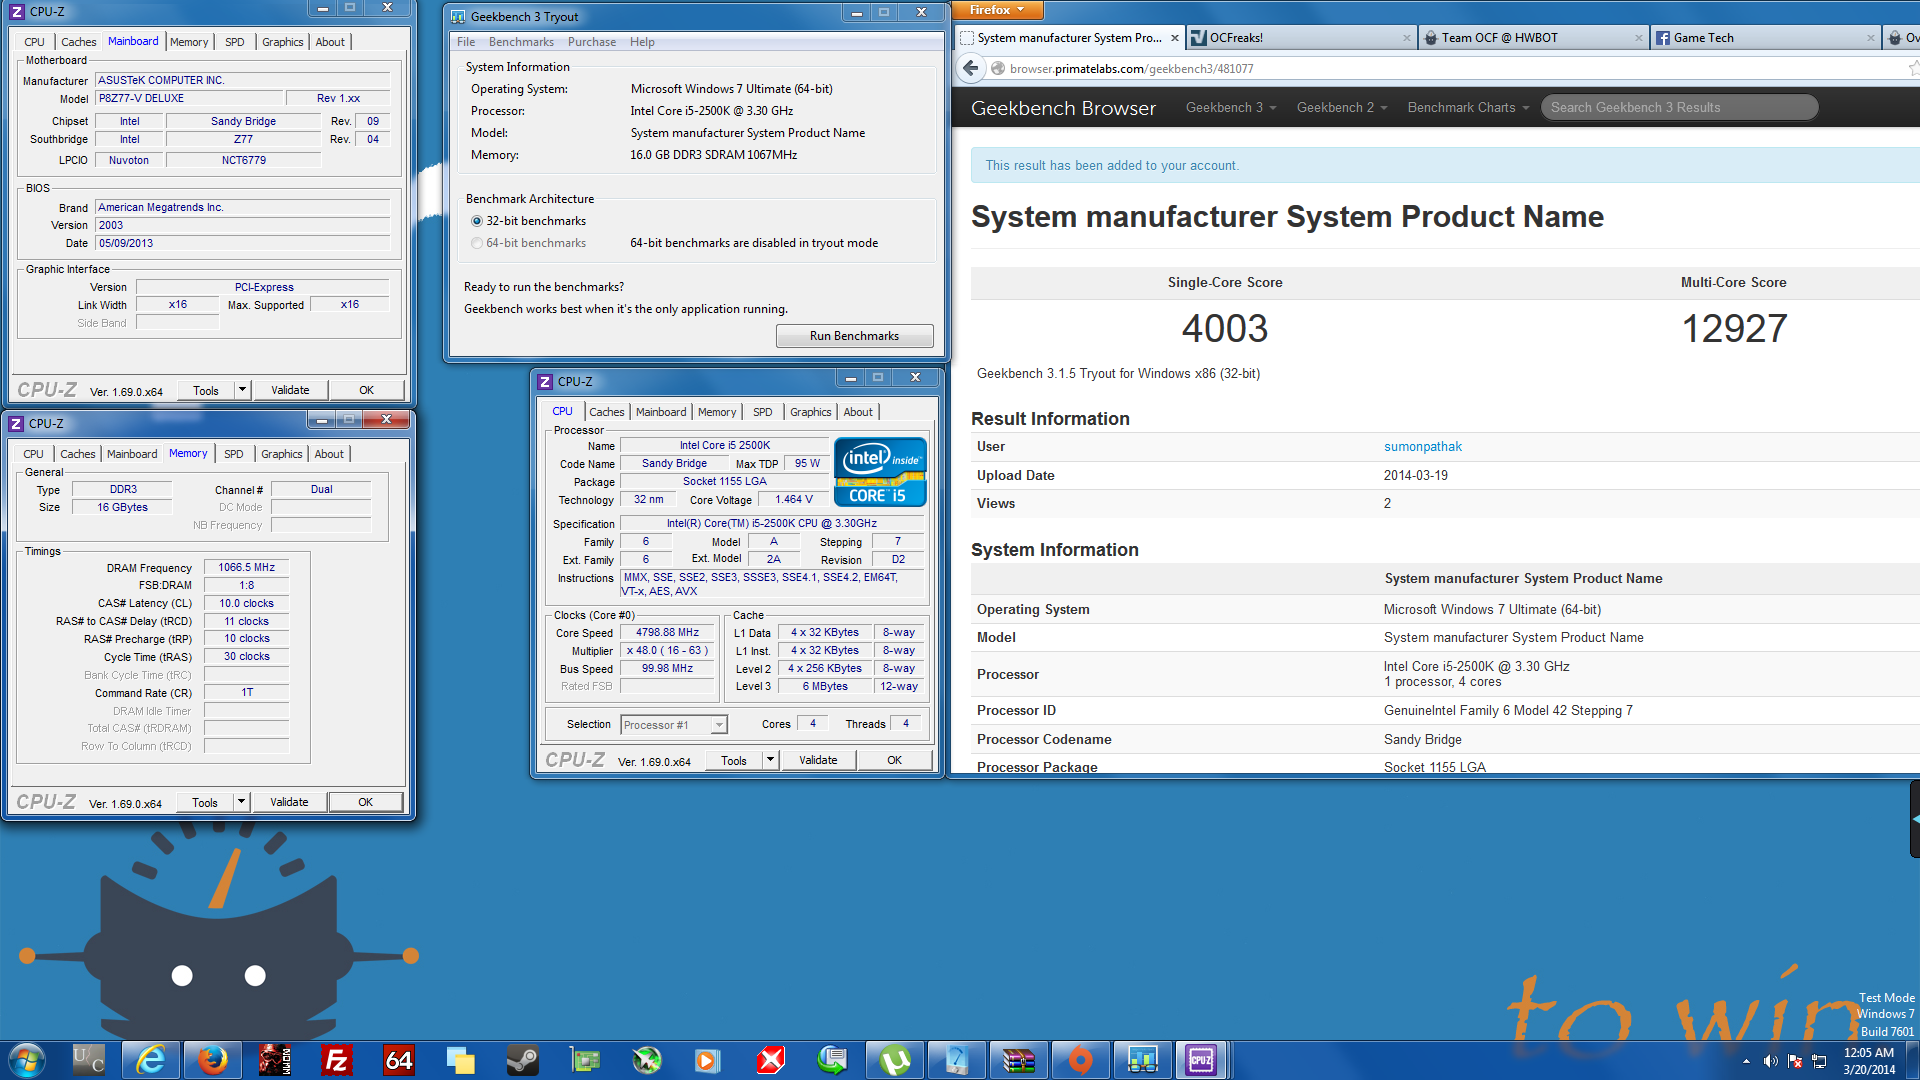Switch to the Game Tech Facebook tab

coord(1704,38)
